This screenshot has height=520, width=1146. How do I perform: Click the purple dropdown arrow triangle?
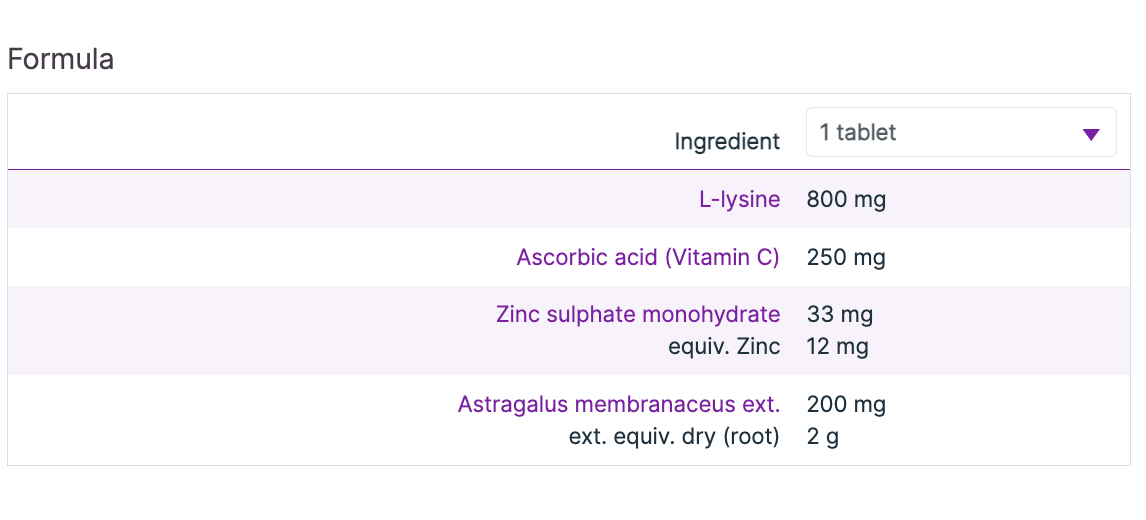pyautogui.click(x=1091, y=134)
